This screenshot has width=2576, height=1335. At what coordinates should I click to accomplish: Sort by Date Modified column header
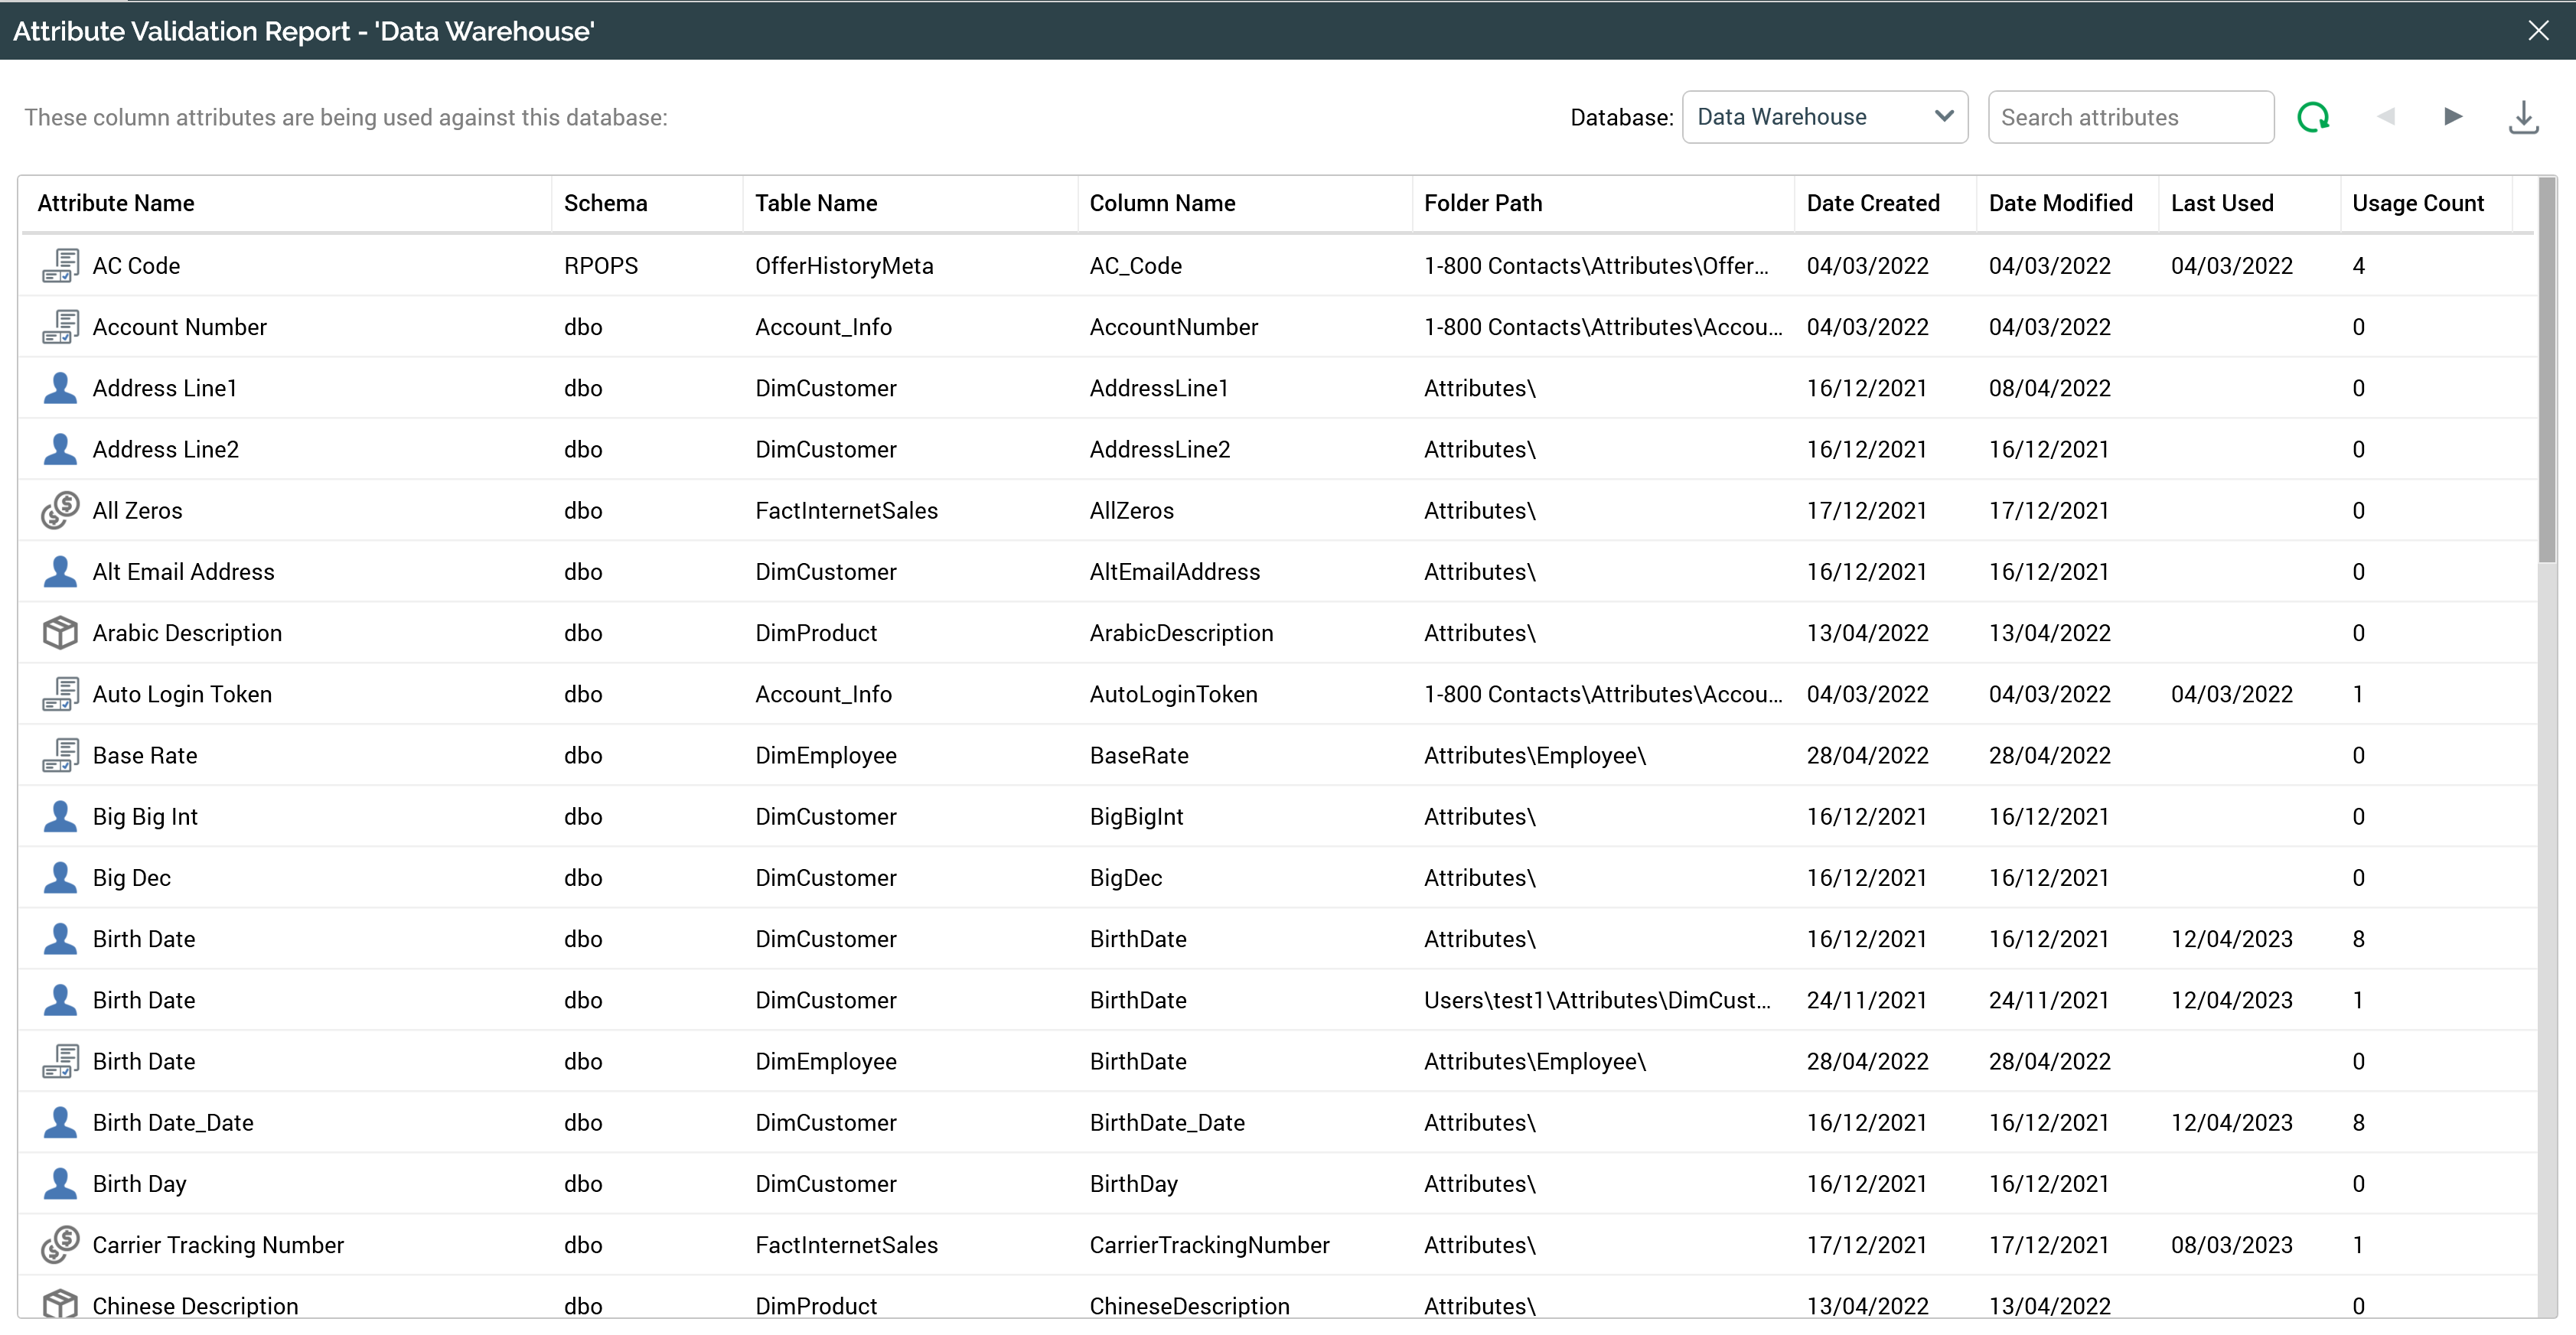(2060, 203)
